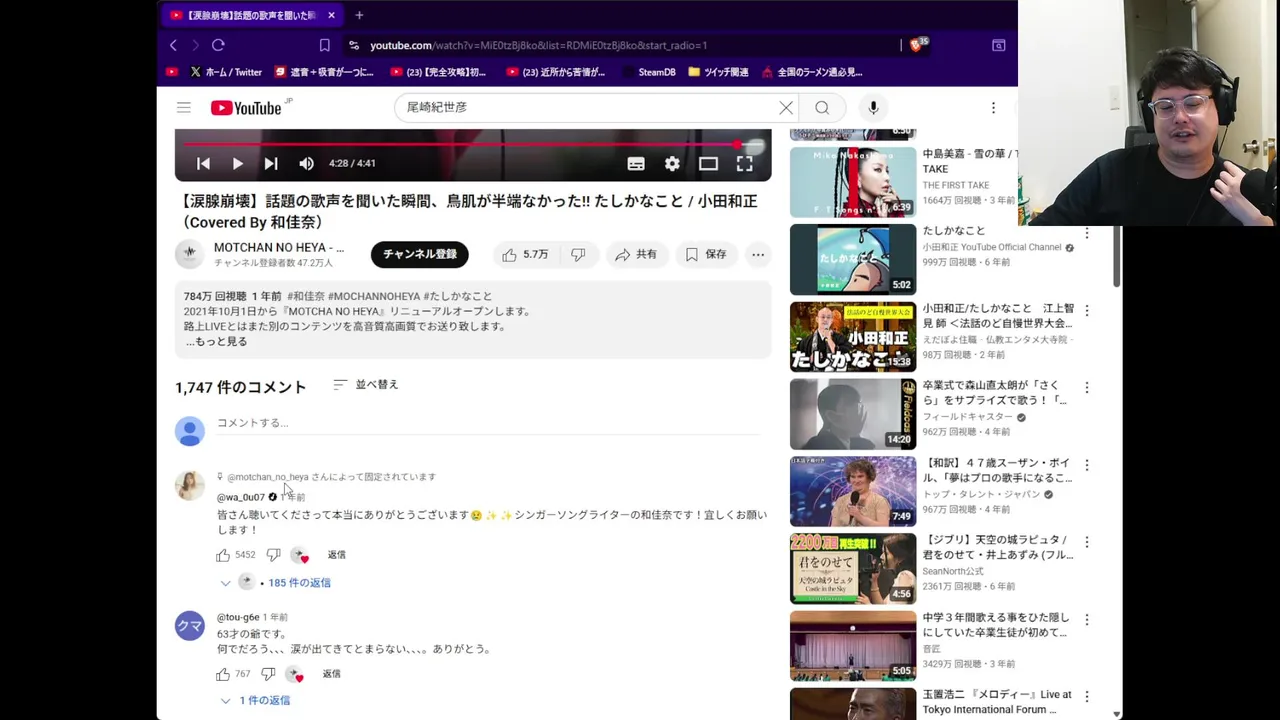This screenshot has height=720, width=1280.
Task: Reload the page in browser
Action: (x=218, y=45)
